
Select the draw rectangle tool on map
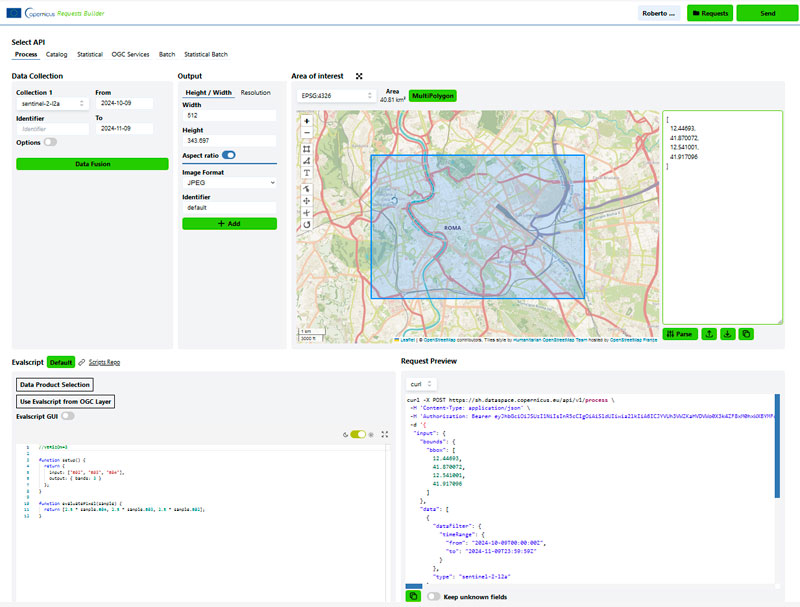pos(307,149)
